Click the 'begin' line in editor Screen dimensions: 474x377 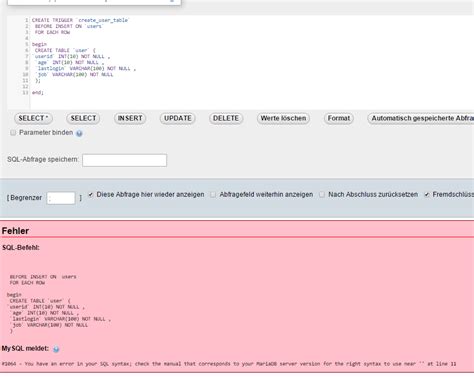coord(39,44)
